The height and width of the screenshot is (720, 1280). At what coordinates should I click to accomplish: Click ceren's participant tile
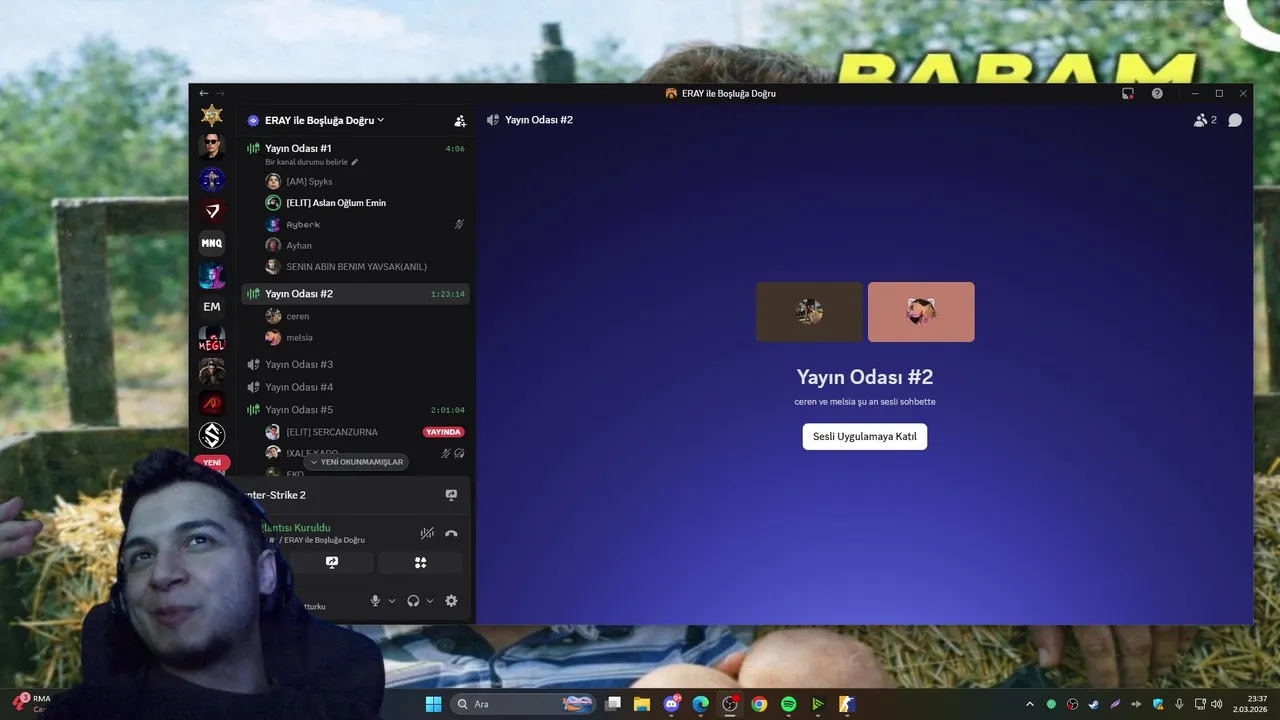coord(809,312)
